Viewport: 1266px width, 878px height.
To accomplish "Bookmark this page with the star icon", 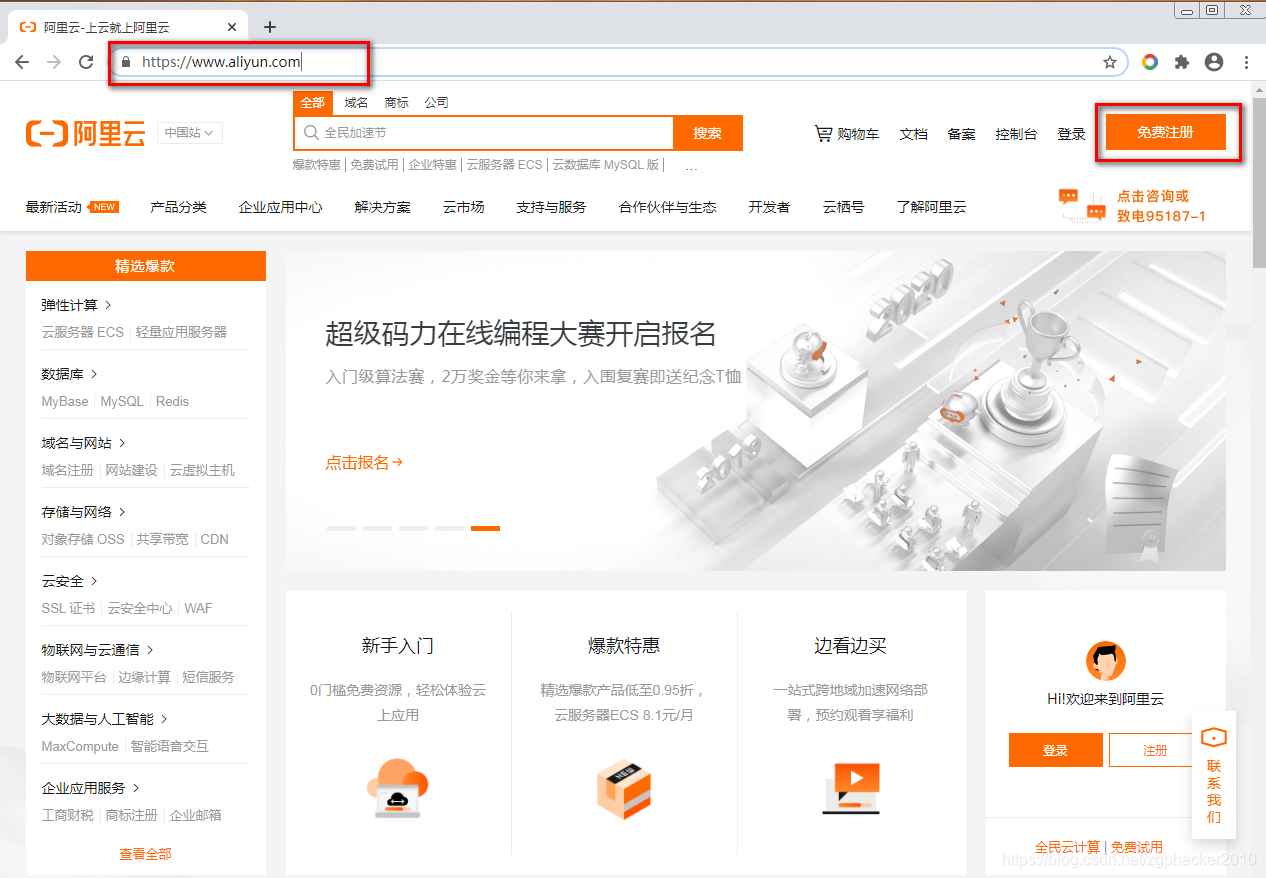I will click(x=1110, y=62).
